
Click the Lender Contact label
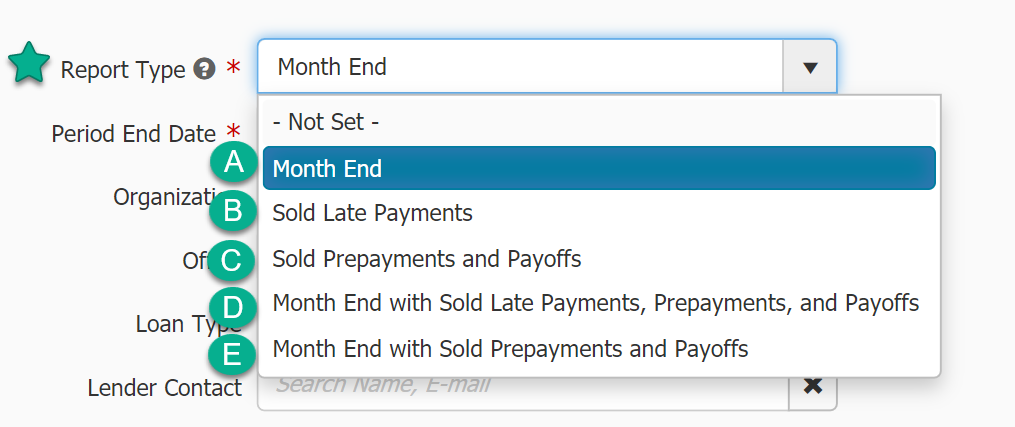pyautogui.click(x=164, y=387)
